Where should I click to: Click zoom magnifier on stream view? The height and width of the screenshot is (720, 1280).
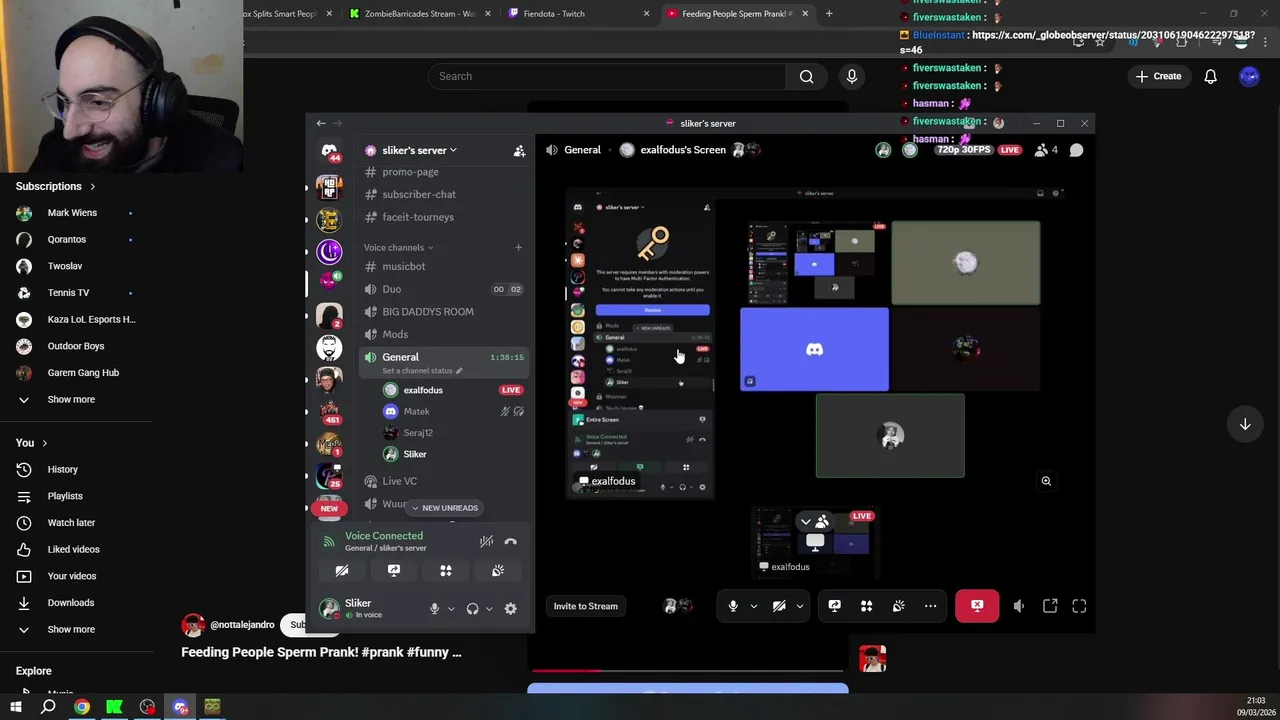tap(1046, 481)
